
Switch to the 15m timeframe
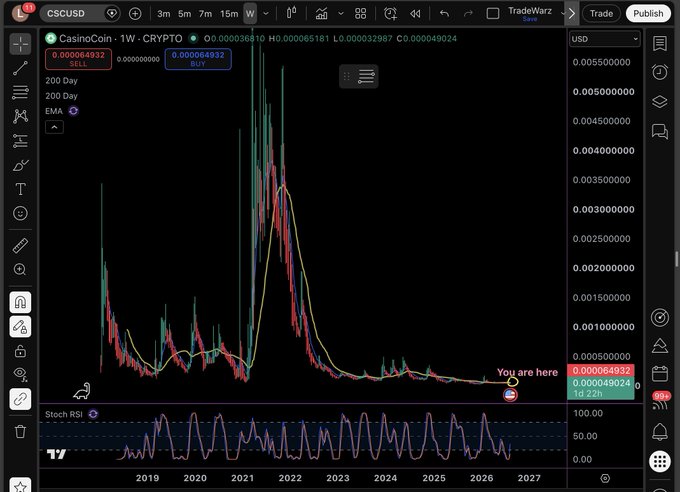coord(229,14)
